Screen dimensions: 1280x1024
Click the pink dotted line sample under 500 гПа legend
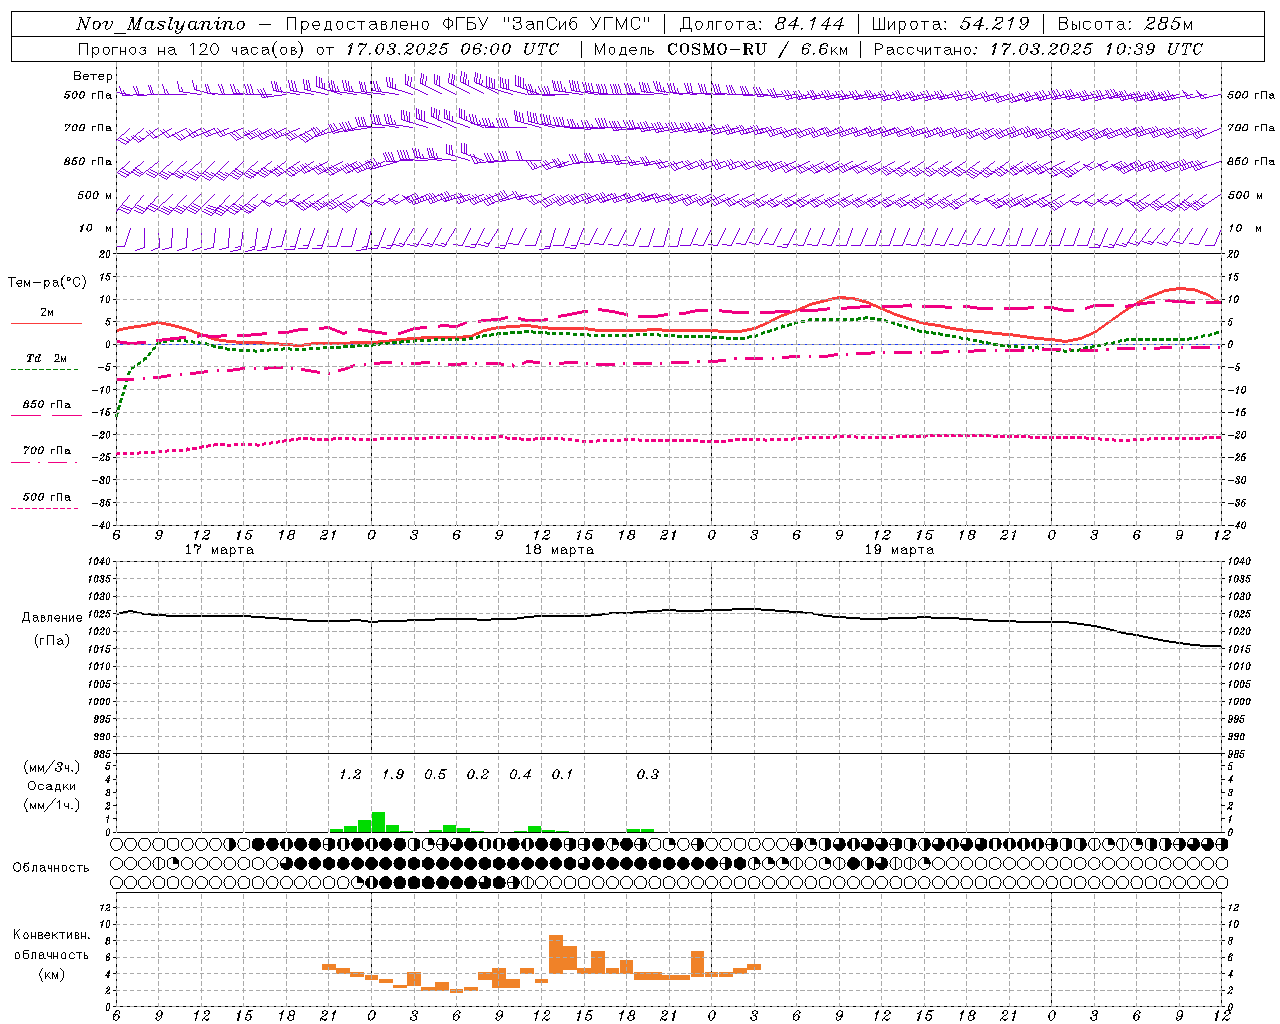[44, 509]
